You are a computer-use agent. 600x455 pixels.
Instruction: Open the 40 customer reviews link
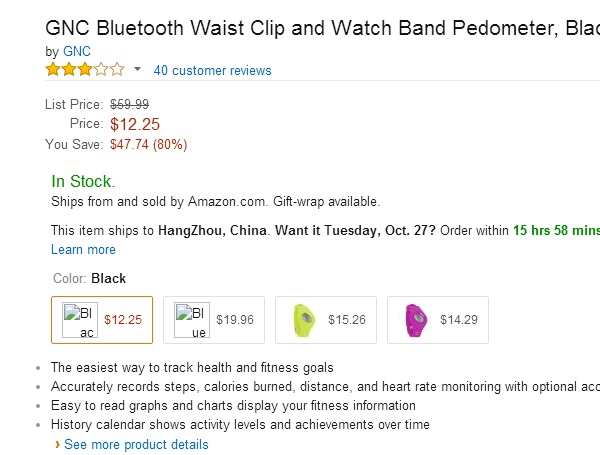(212, 71)
